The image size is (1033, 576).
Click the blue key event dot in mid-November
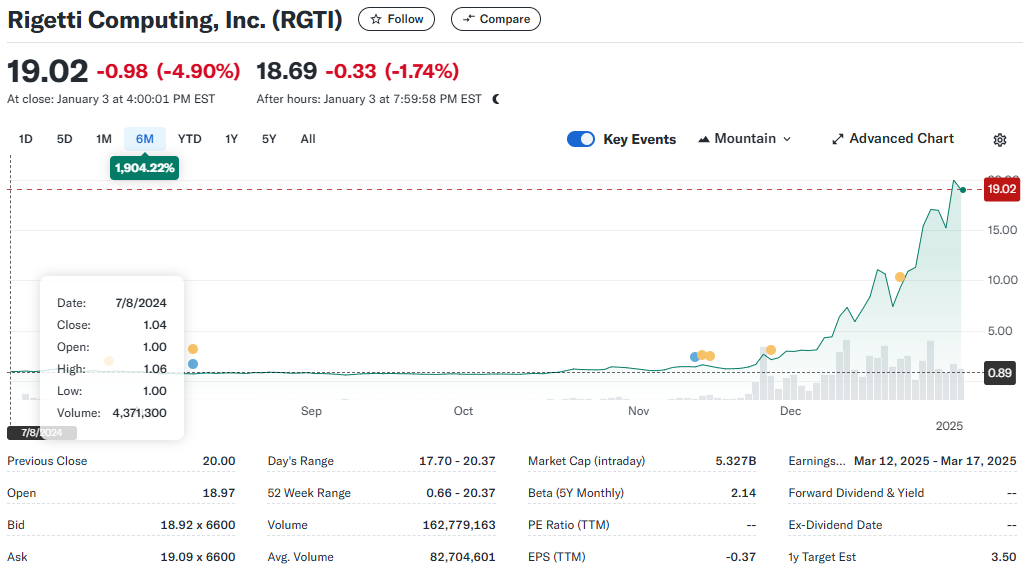(694, 357)
